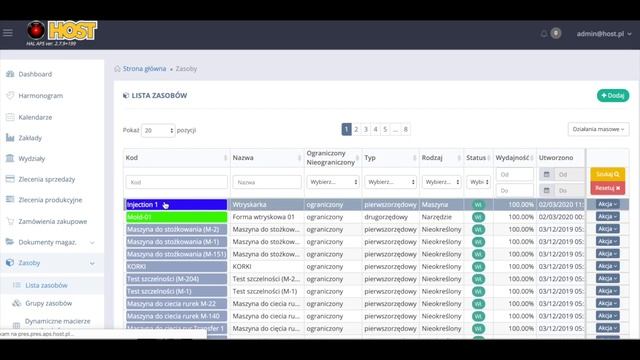The image size is (640, 360).
Task: Click the Kalendarze sidebar icon
Action: (x=10, y=117)
